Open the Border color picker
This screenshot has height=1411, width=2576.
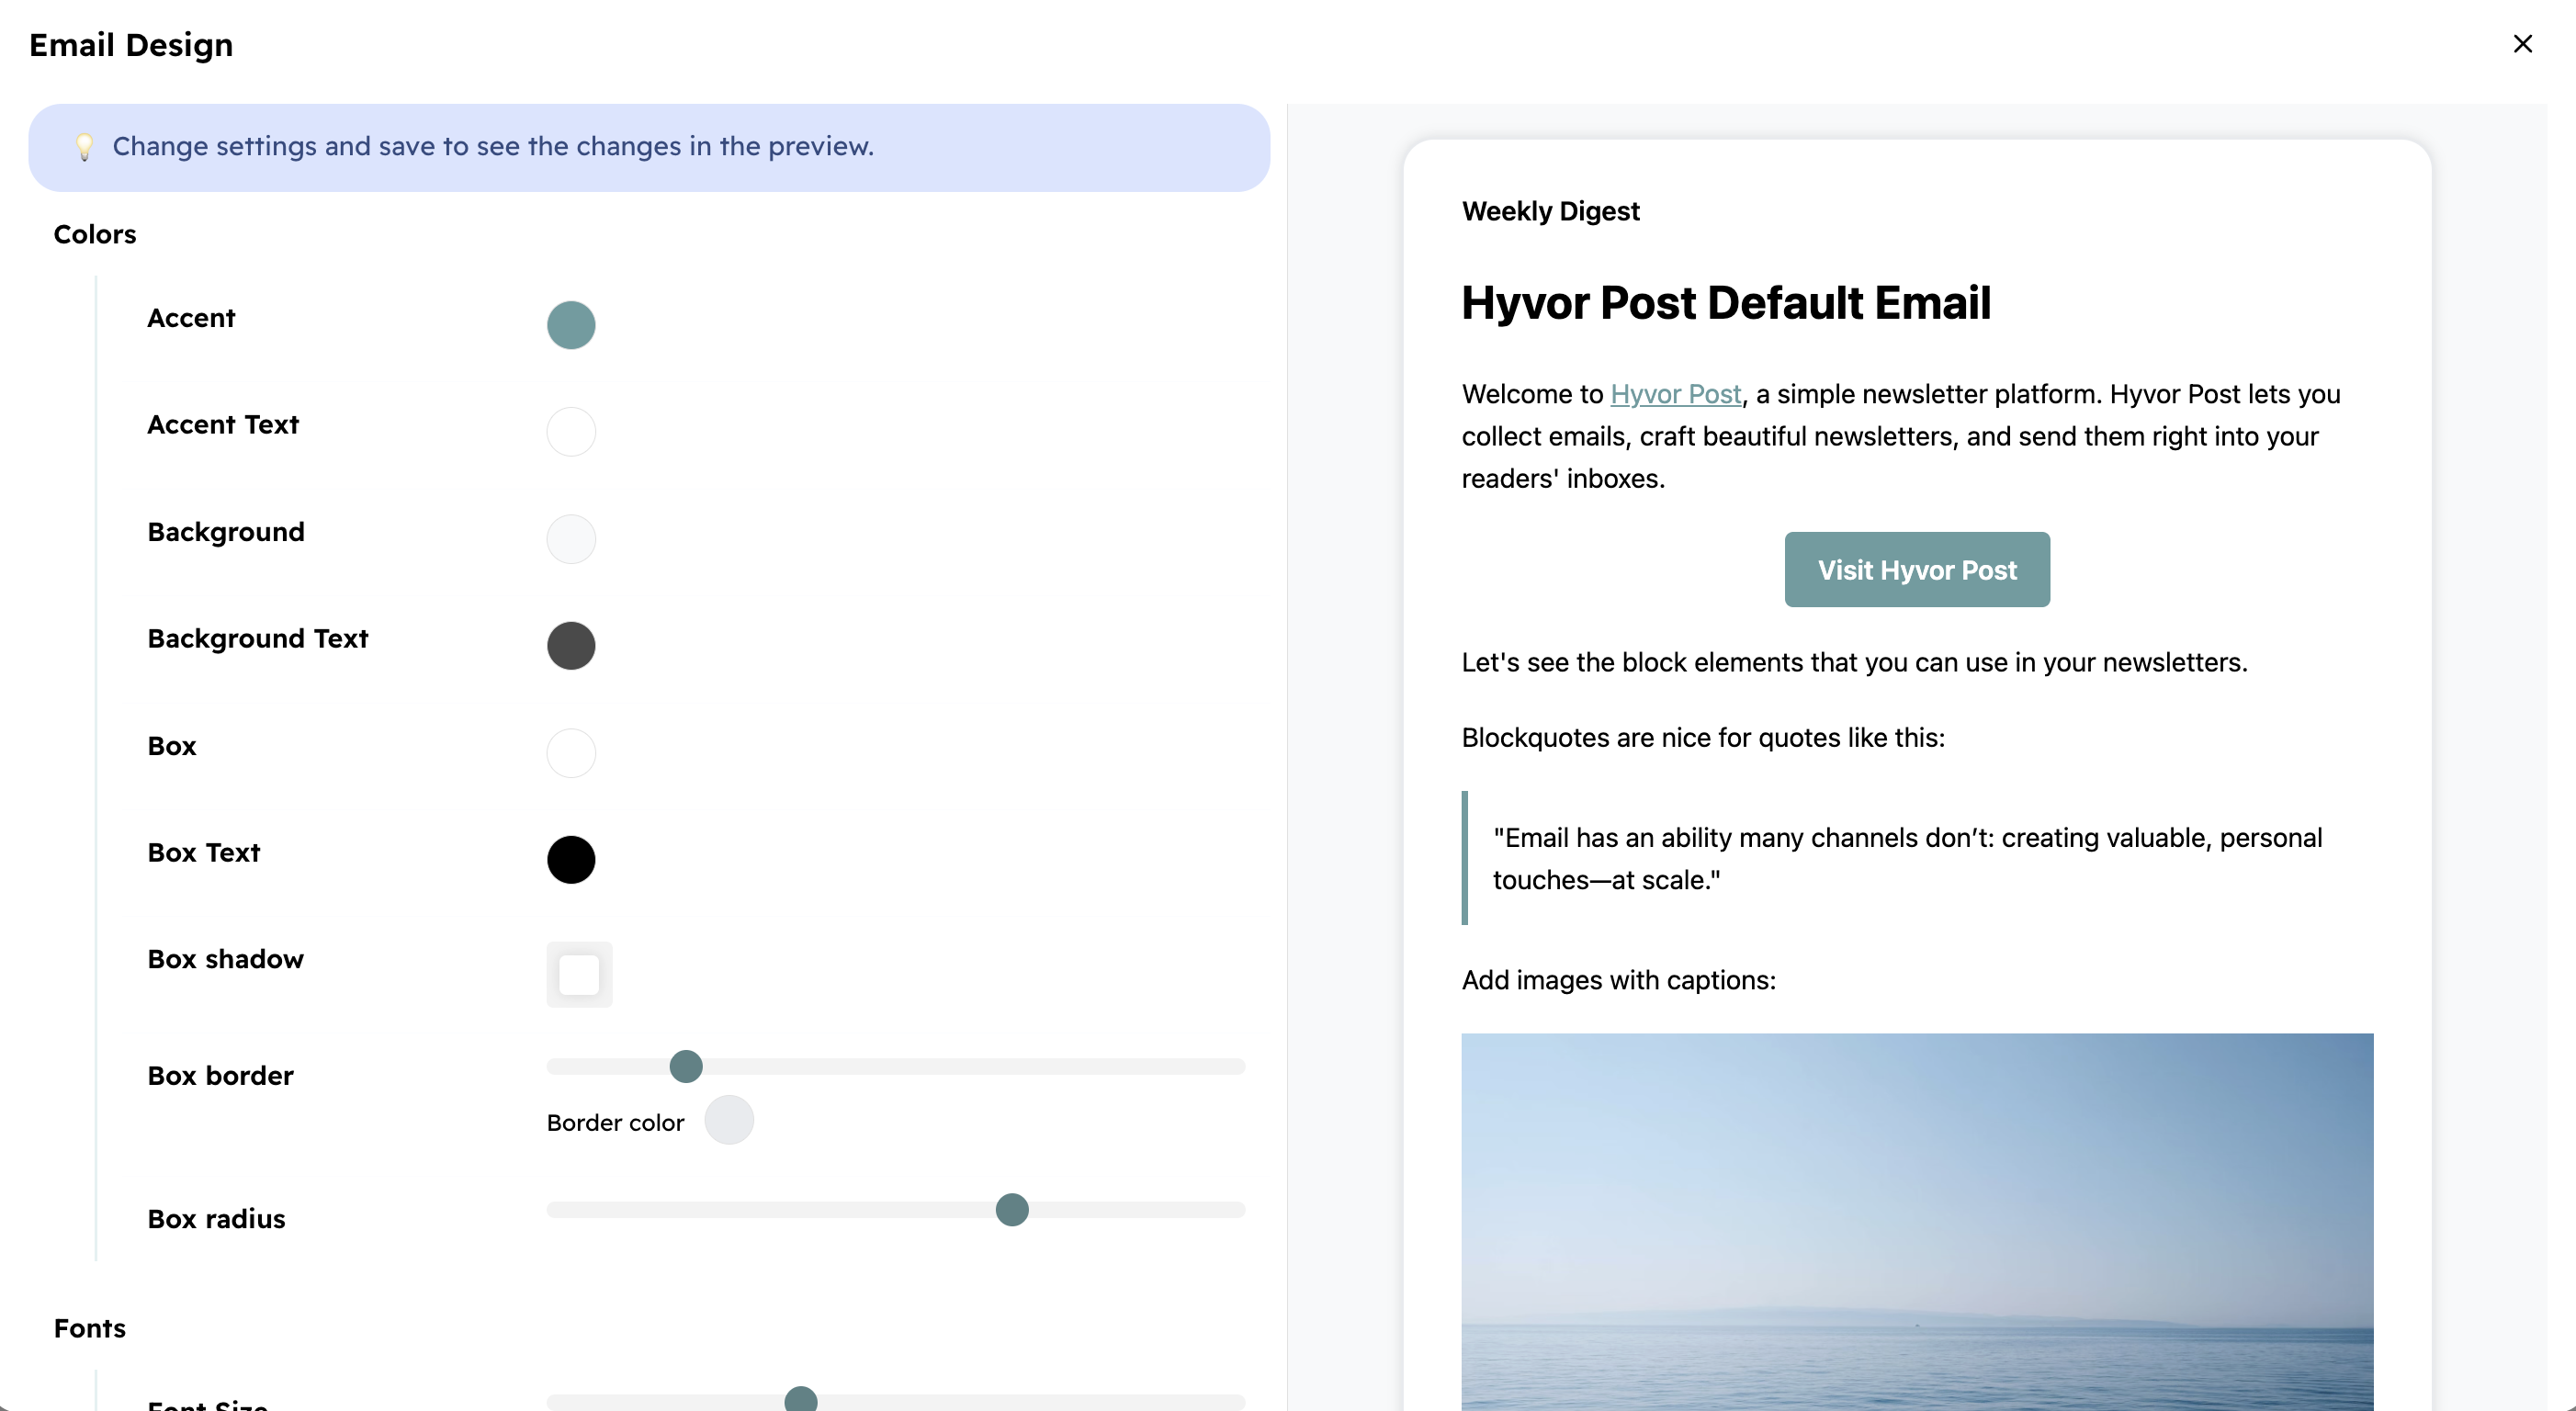(729, 1121)
